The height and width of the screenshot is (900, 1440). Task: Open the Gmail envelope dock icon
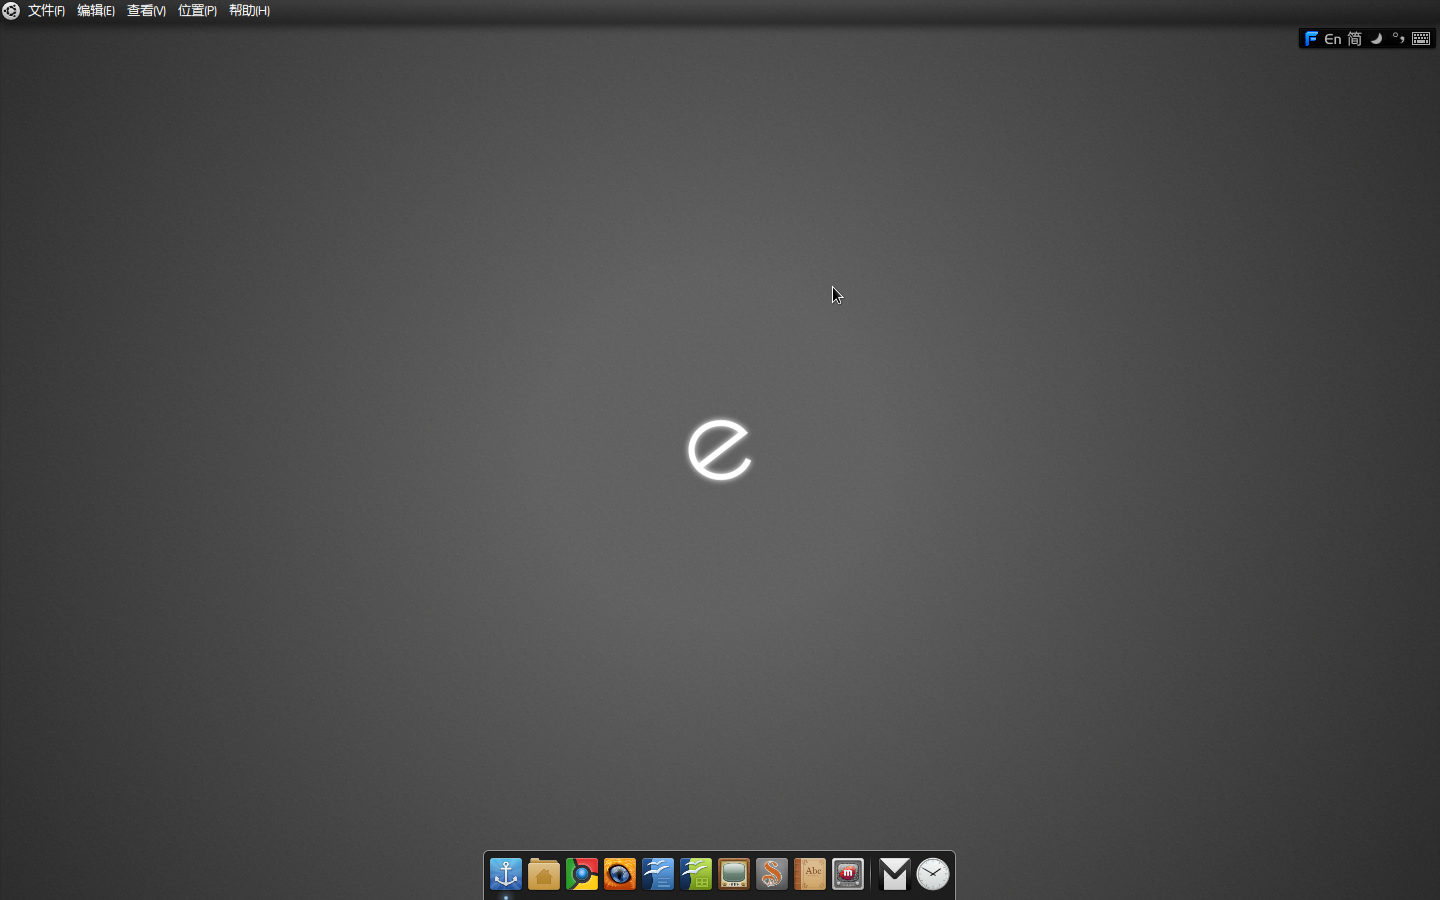click(894, 874)
